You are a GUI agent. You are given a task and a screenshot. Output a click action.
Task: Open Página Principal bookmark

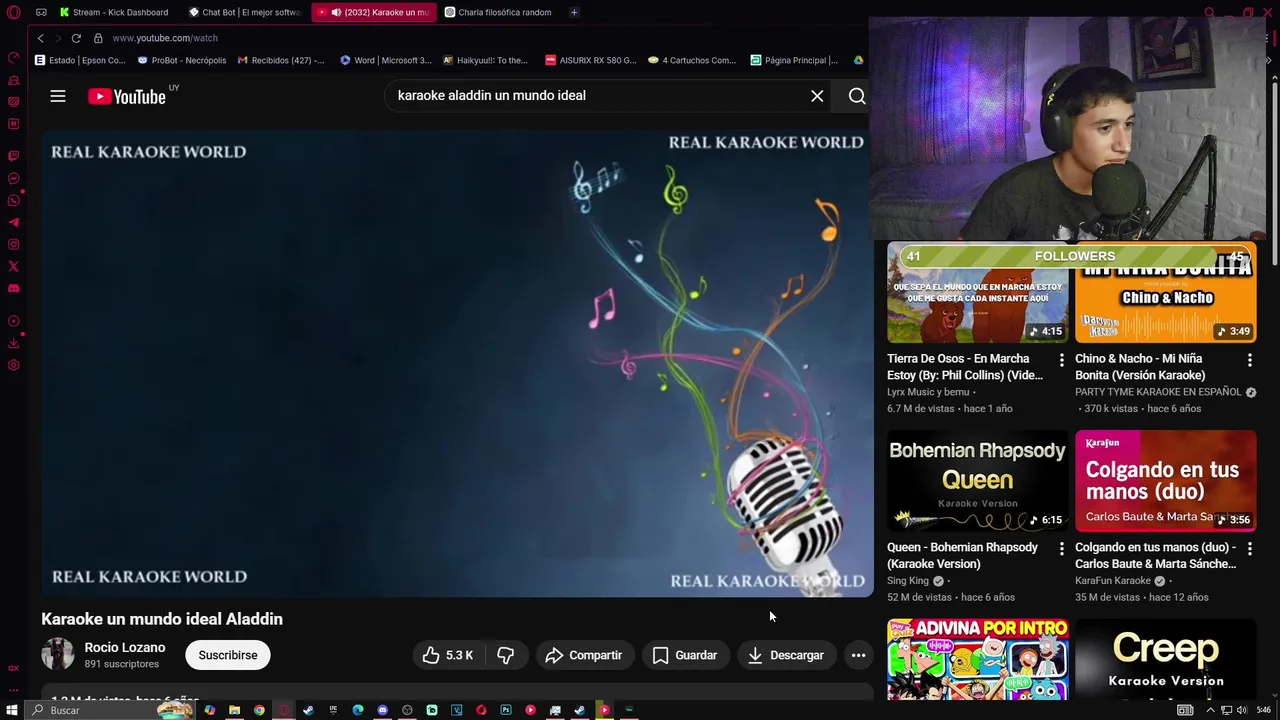[794, 60]
